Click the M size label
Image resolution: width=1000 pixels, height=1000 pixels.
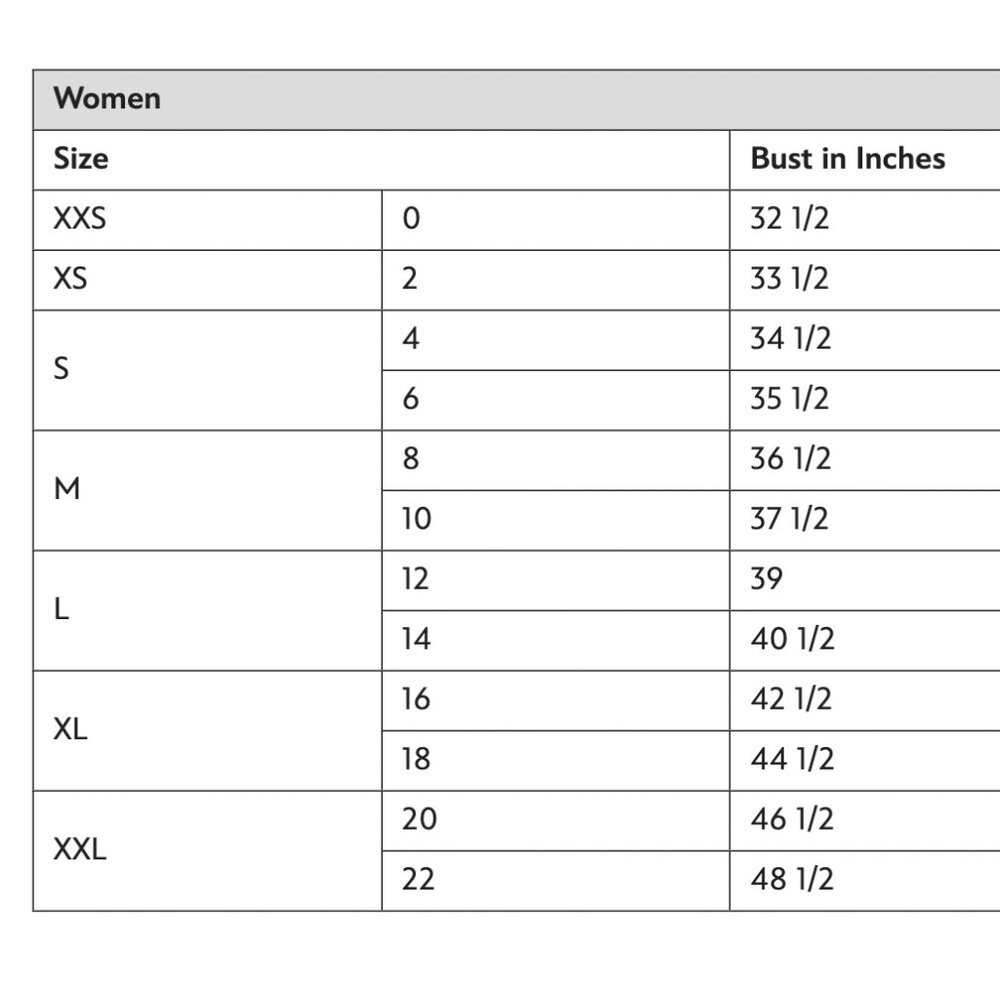(x=66, y=489)
